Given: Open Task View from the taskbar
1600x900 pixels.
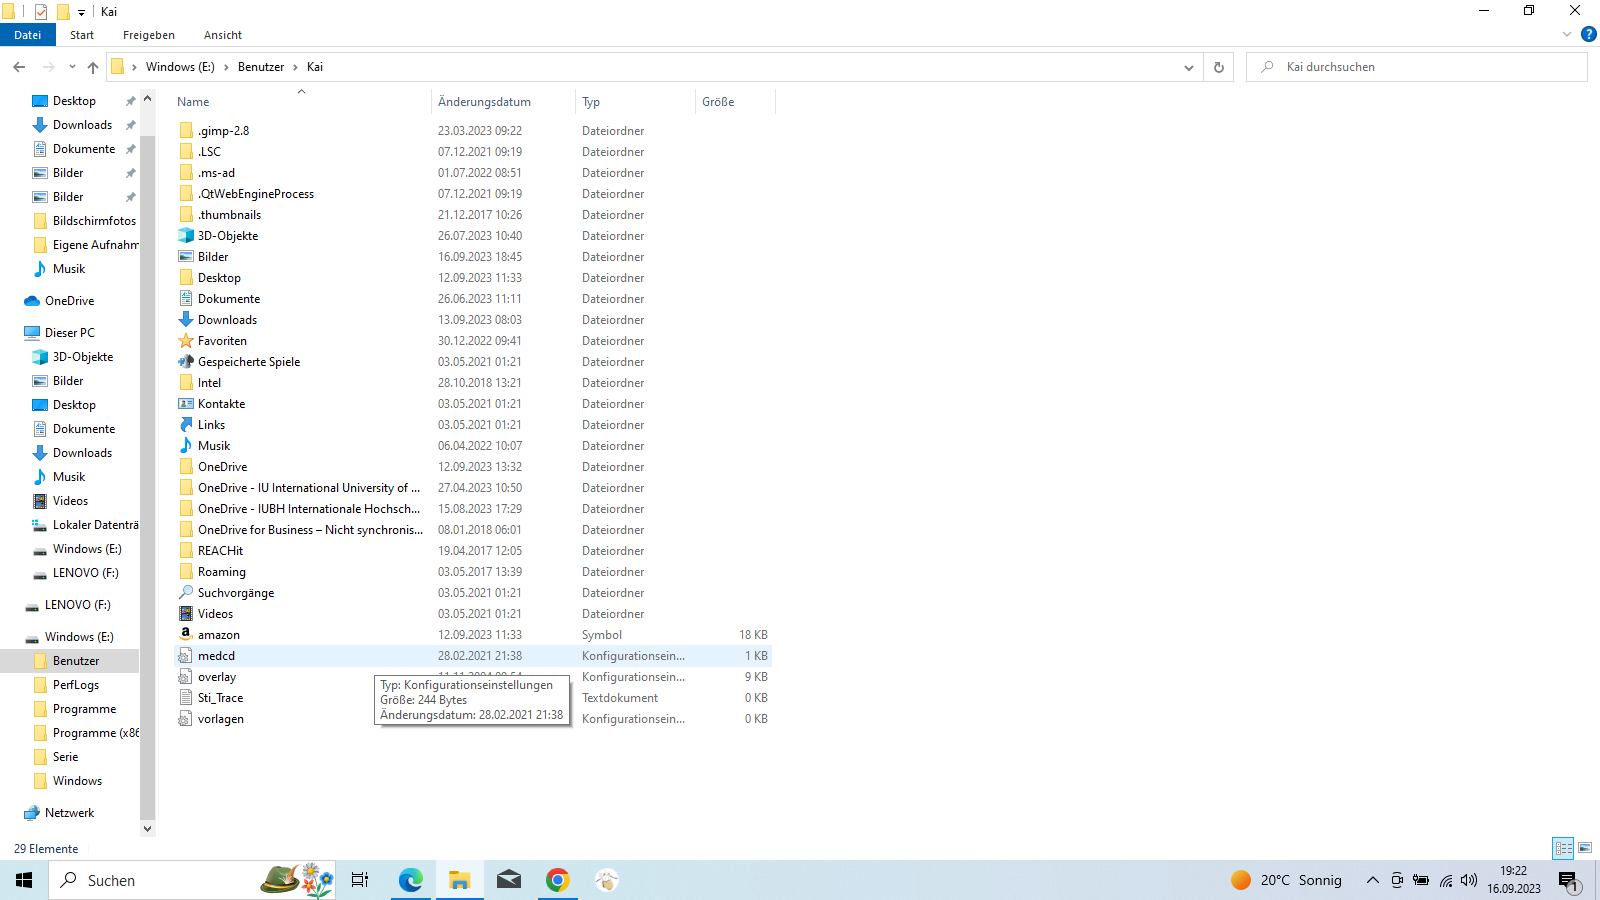Looking at the screenshot, I should click(x=360, y=880).
